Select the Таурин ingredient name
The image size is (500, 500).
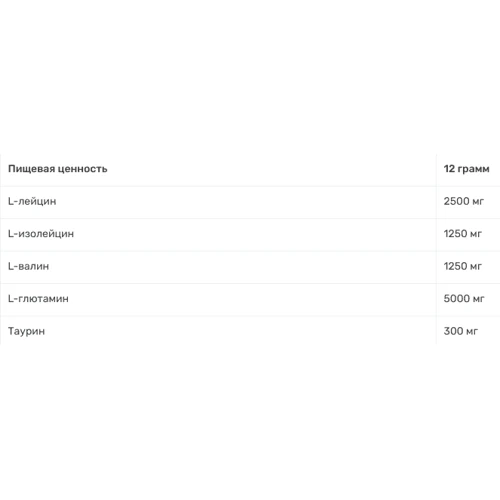tap(26, 331)
